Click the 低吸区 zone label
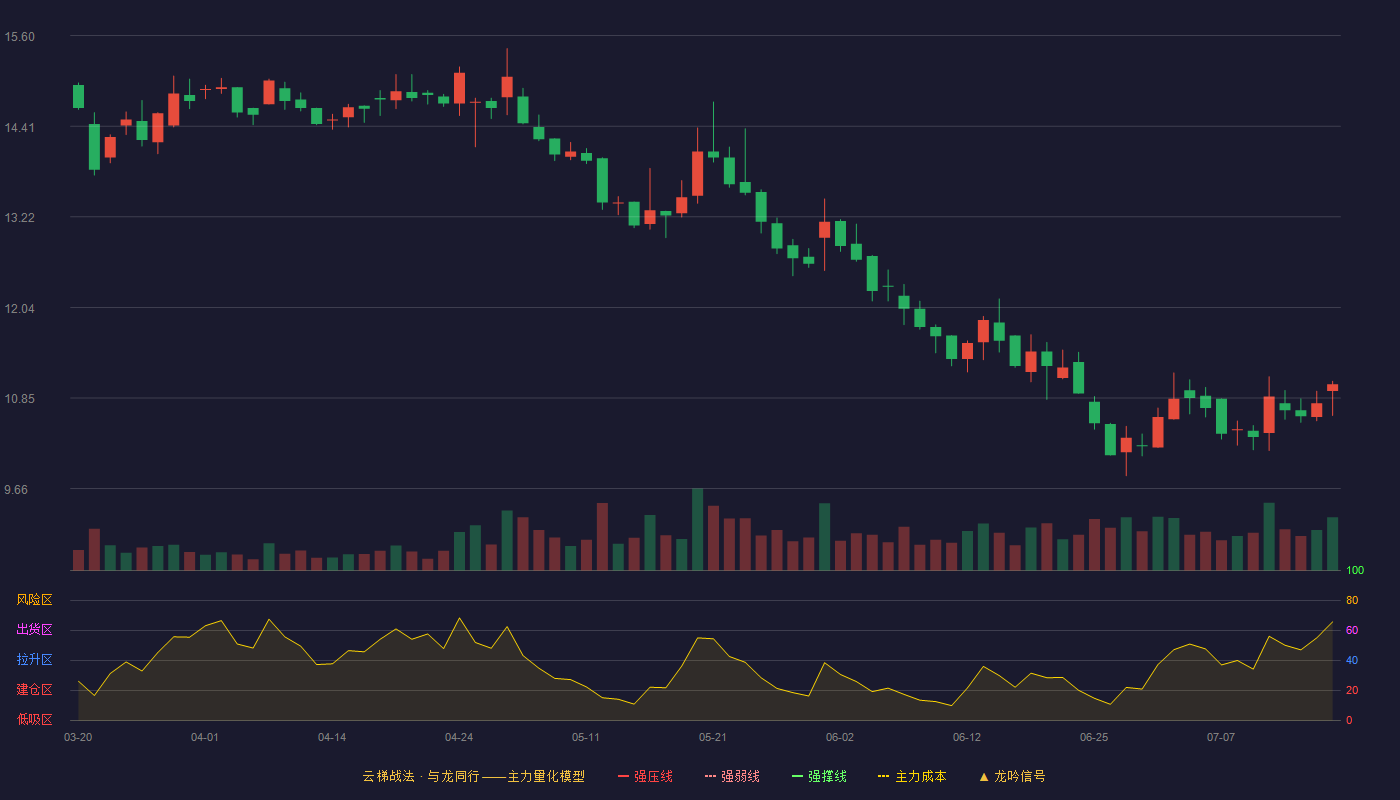This screenshot has height=800, width=1400. (34, 720)
